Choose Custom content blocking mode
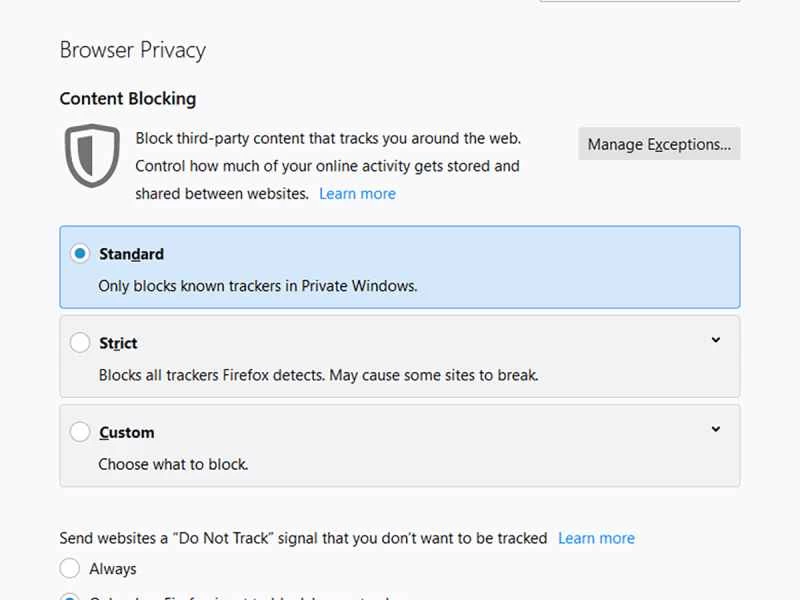 point(80,432)
